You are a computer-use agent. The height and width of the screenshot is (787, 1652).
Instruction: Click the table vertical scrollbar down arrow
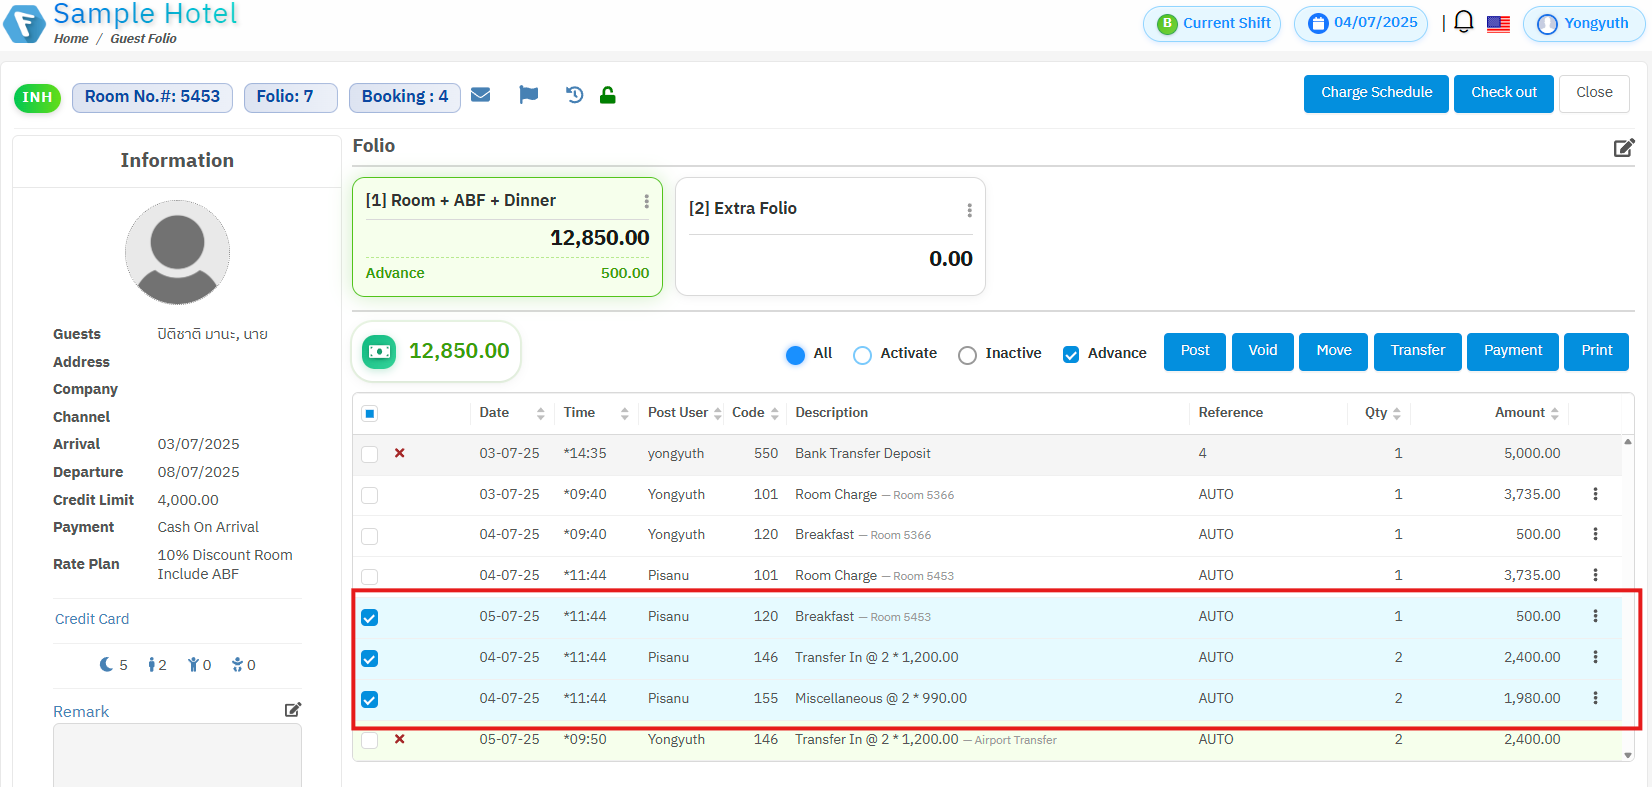point(1628,755)
